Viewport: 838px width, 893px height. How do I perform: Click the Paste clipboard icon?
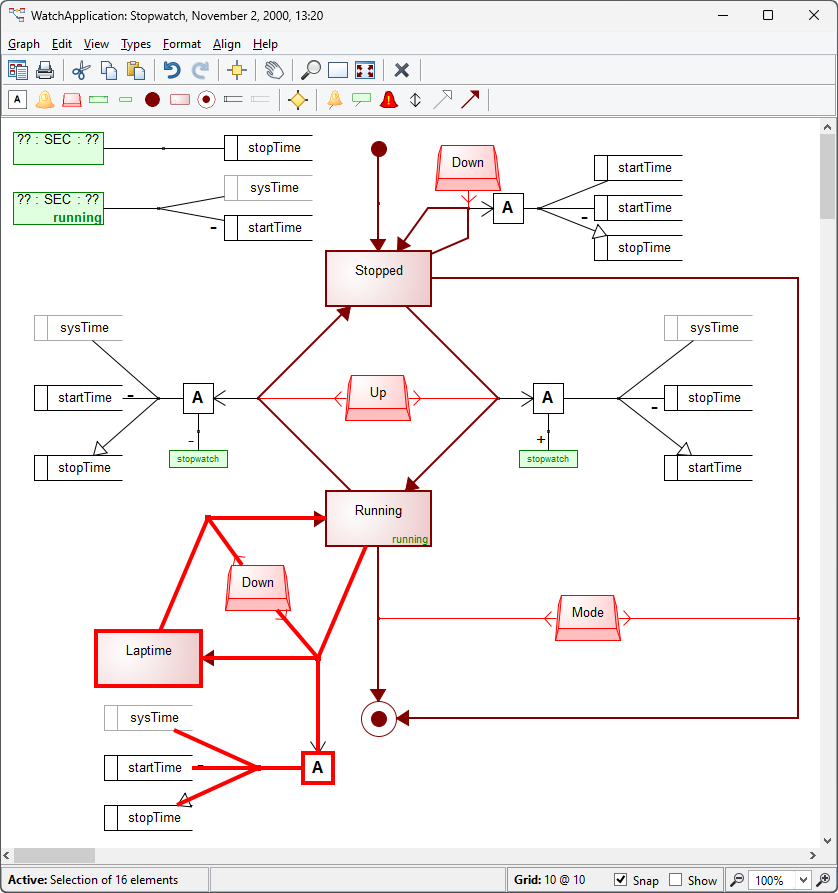coord(137,70)
